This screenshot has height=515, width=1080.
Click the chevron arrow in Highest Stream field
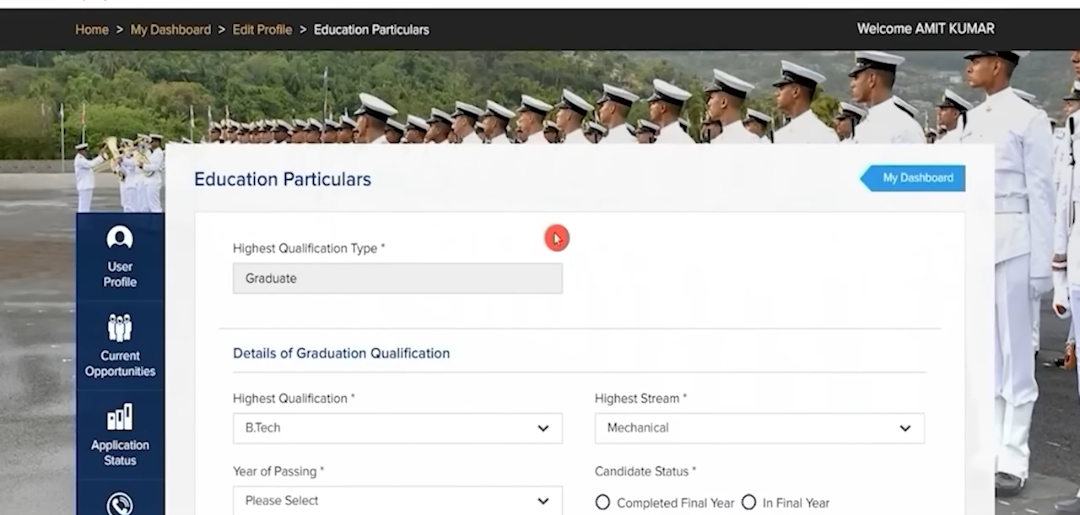tap(905, 428)
